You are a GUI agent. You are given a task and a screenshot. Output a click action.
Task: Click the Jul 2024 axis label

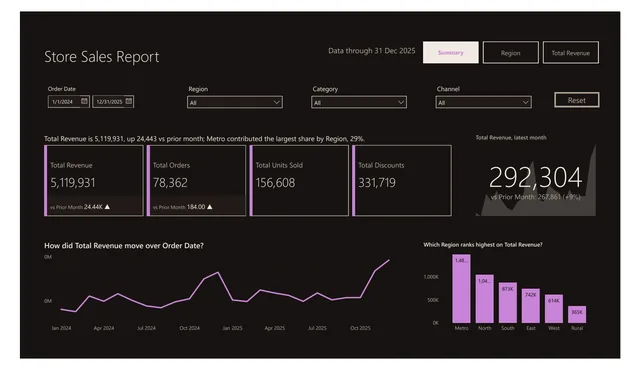146,328
